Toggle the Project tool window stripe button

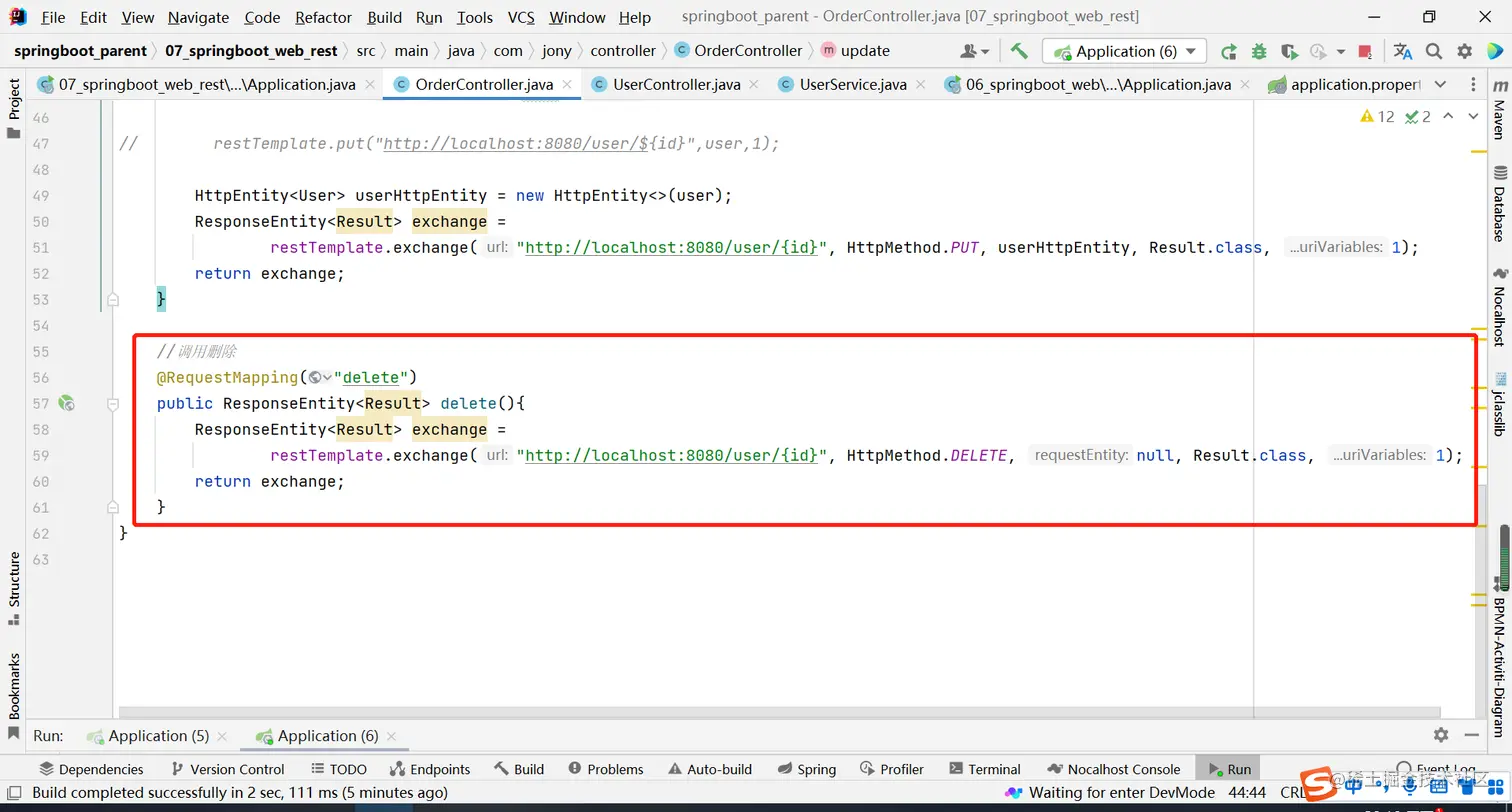pyautogui.click(x=14, y=107)
